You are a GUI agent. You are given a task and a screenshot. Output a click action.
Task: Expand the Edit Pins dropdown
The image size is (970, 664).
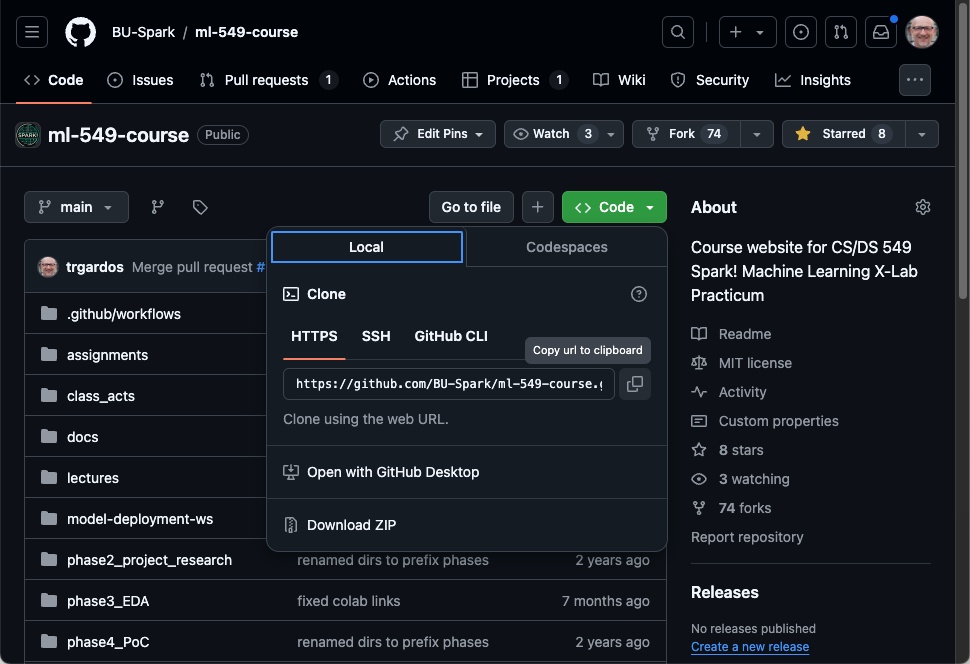438,134
